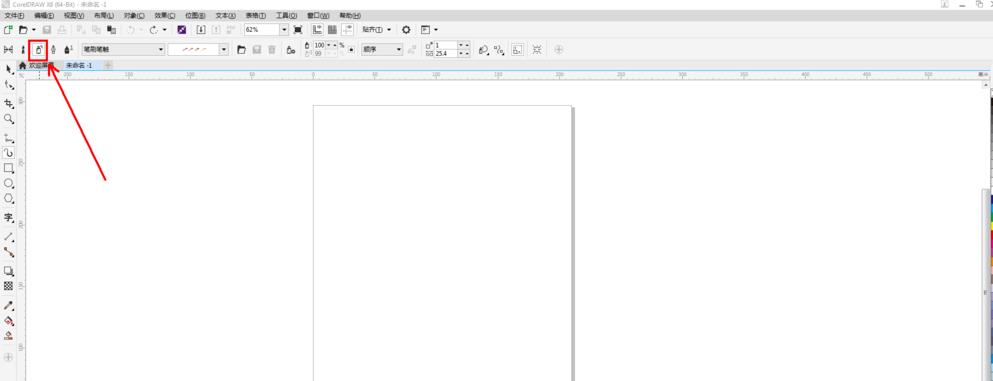Open the 顺序 spray order dropdown

pyautogui.click(x=382, y=49)
